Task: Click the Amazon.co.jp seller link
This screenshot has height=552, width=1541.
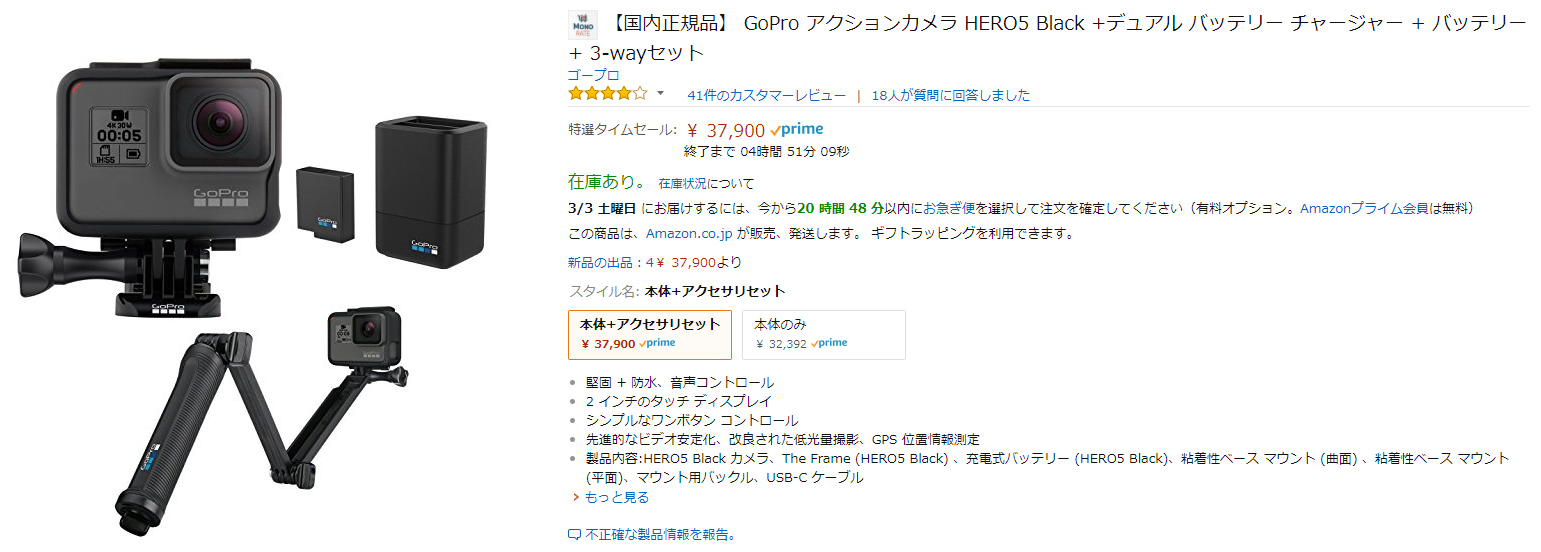Action: tap(689, 234)
